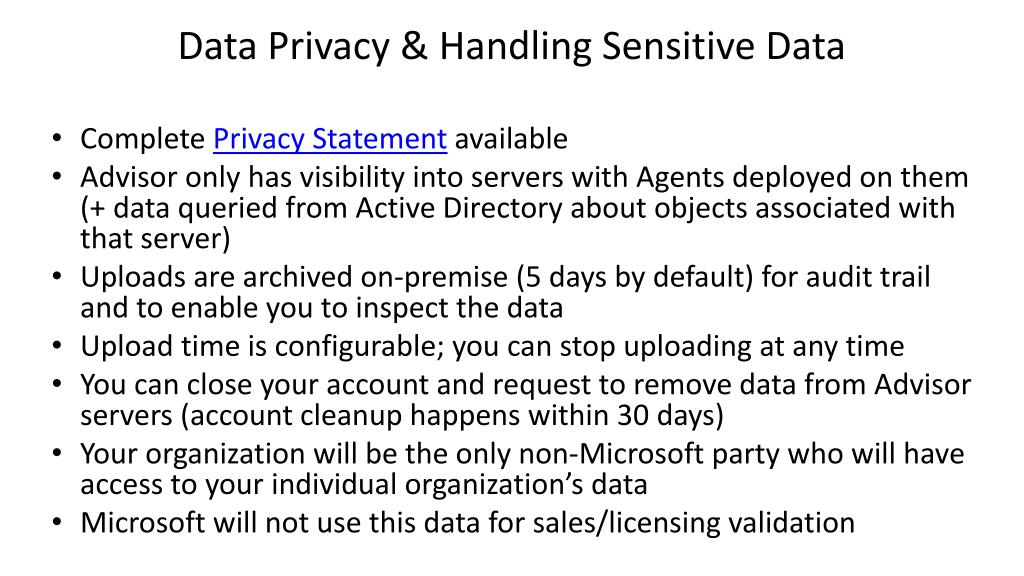Viewport: 1024px width, 576px height.
Task: Select the bullet dot before Complete Privacy Statement
Action: click(57, 138)
